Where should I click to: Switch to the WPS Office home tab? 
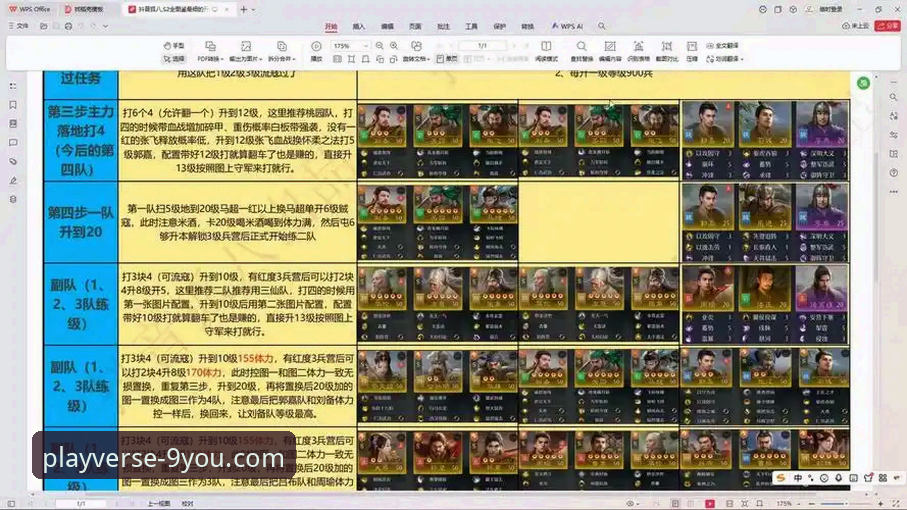click(x=30, y=9)
